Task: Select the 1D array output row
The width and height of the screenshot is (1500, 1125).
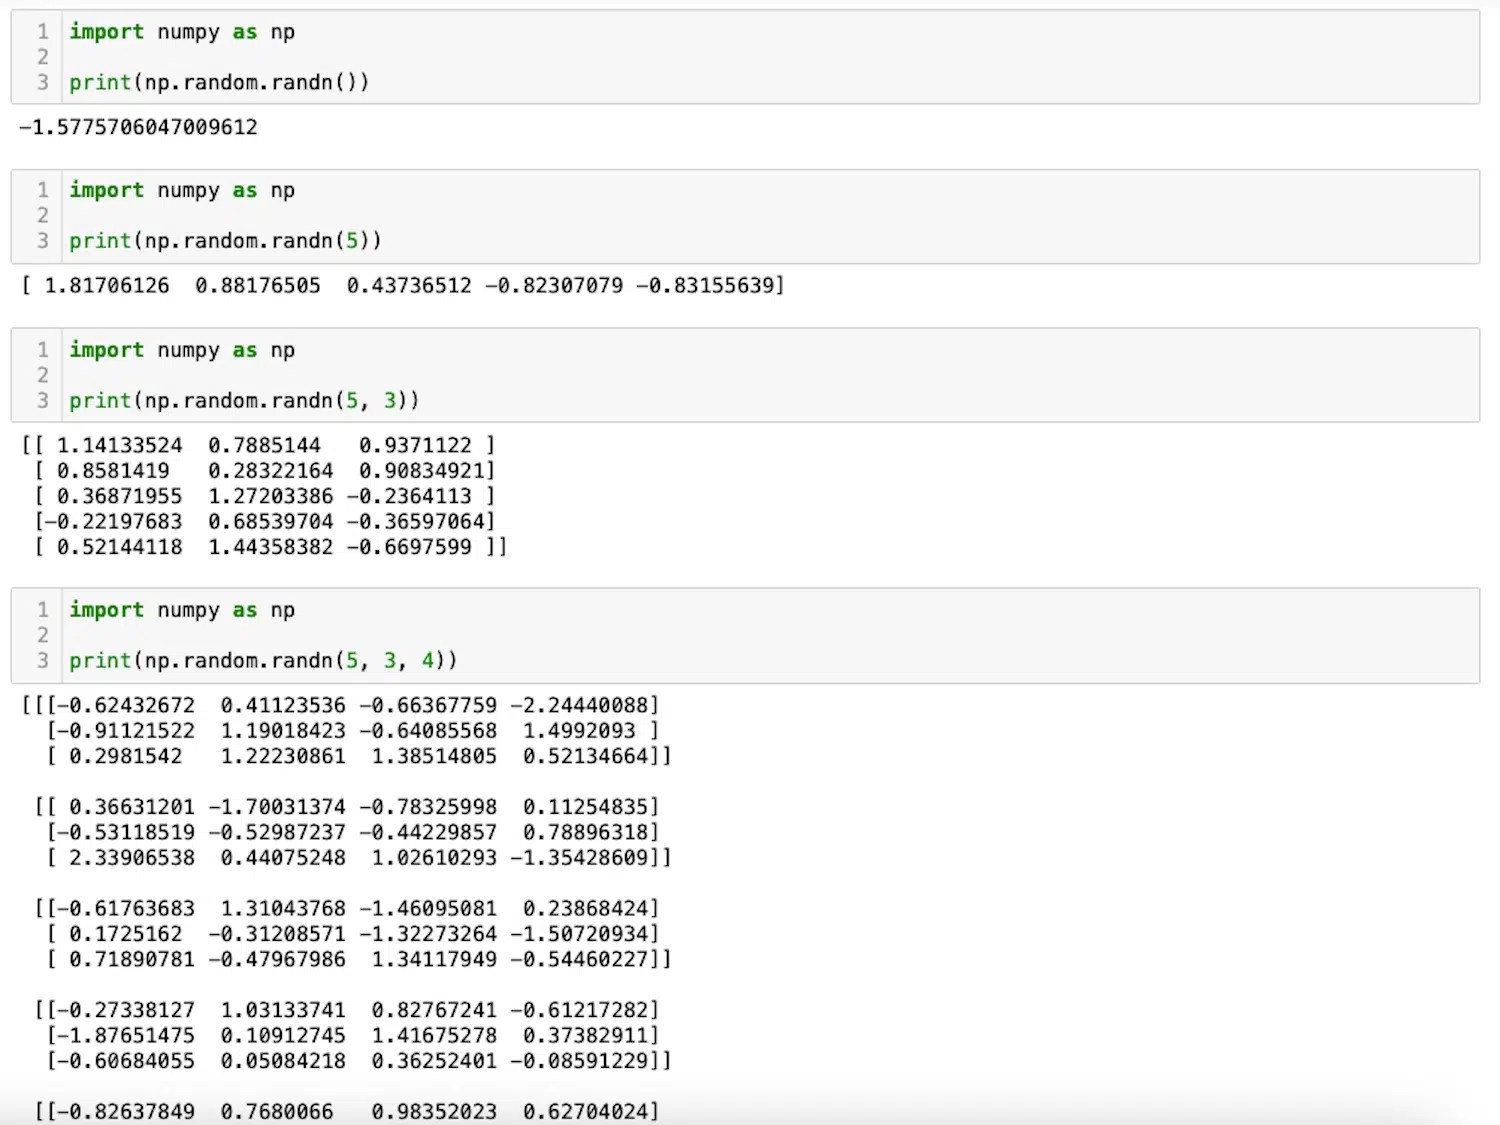Action: click(x=400, y=285)
